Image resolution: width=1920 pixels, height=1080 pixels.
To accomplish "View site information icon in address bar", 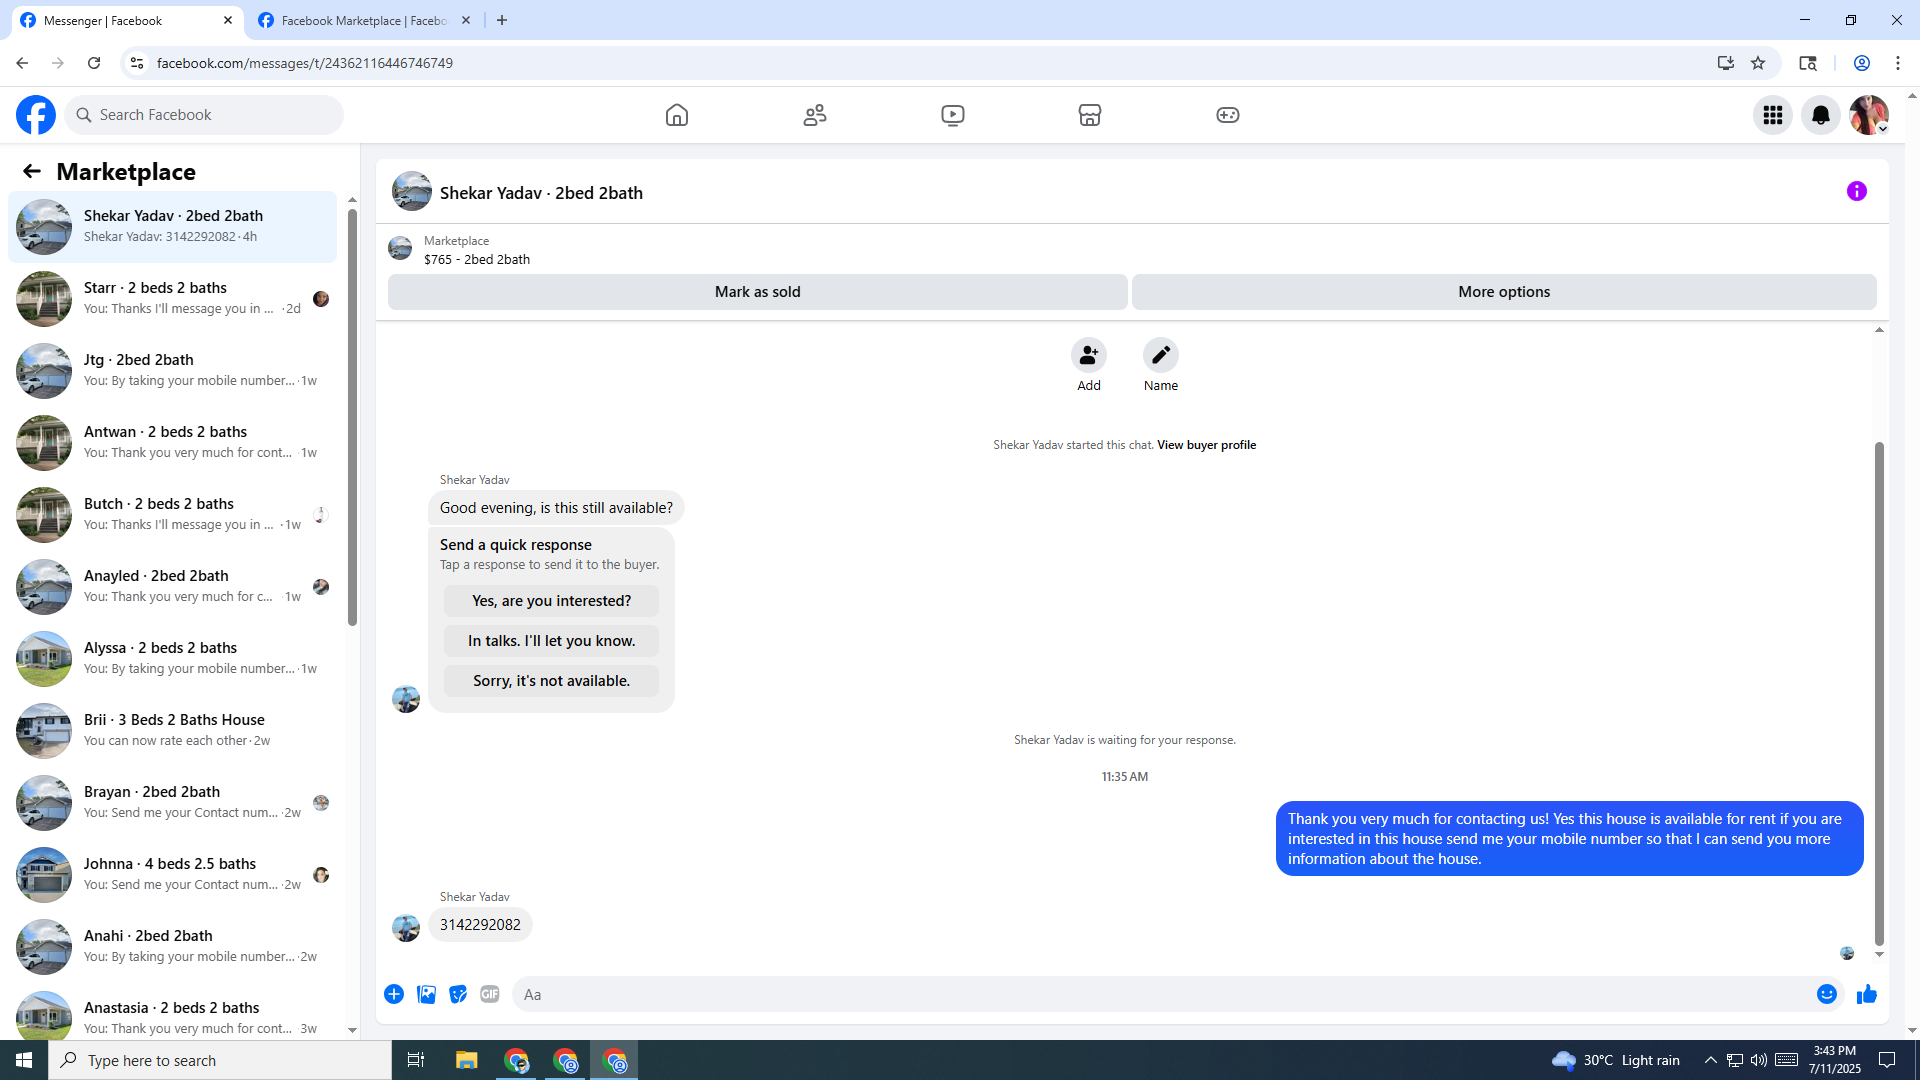I will click(137, 63).
